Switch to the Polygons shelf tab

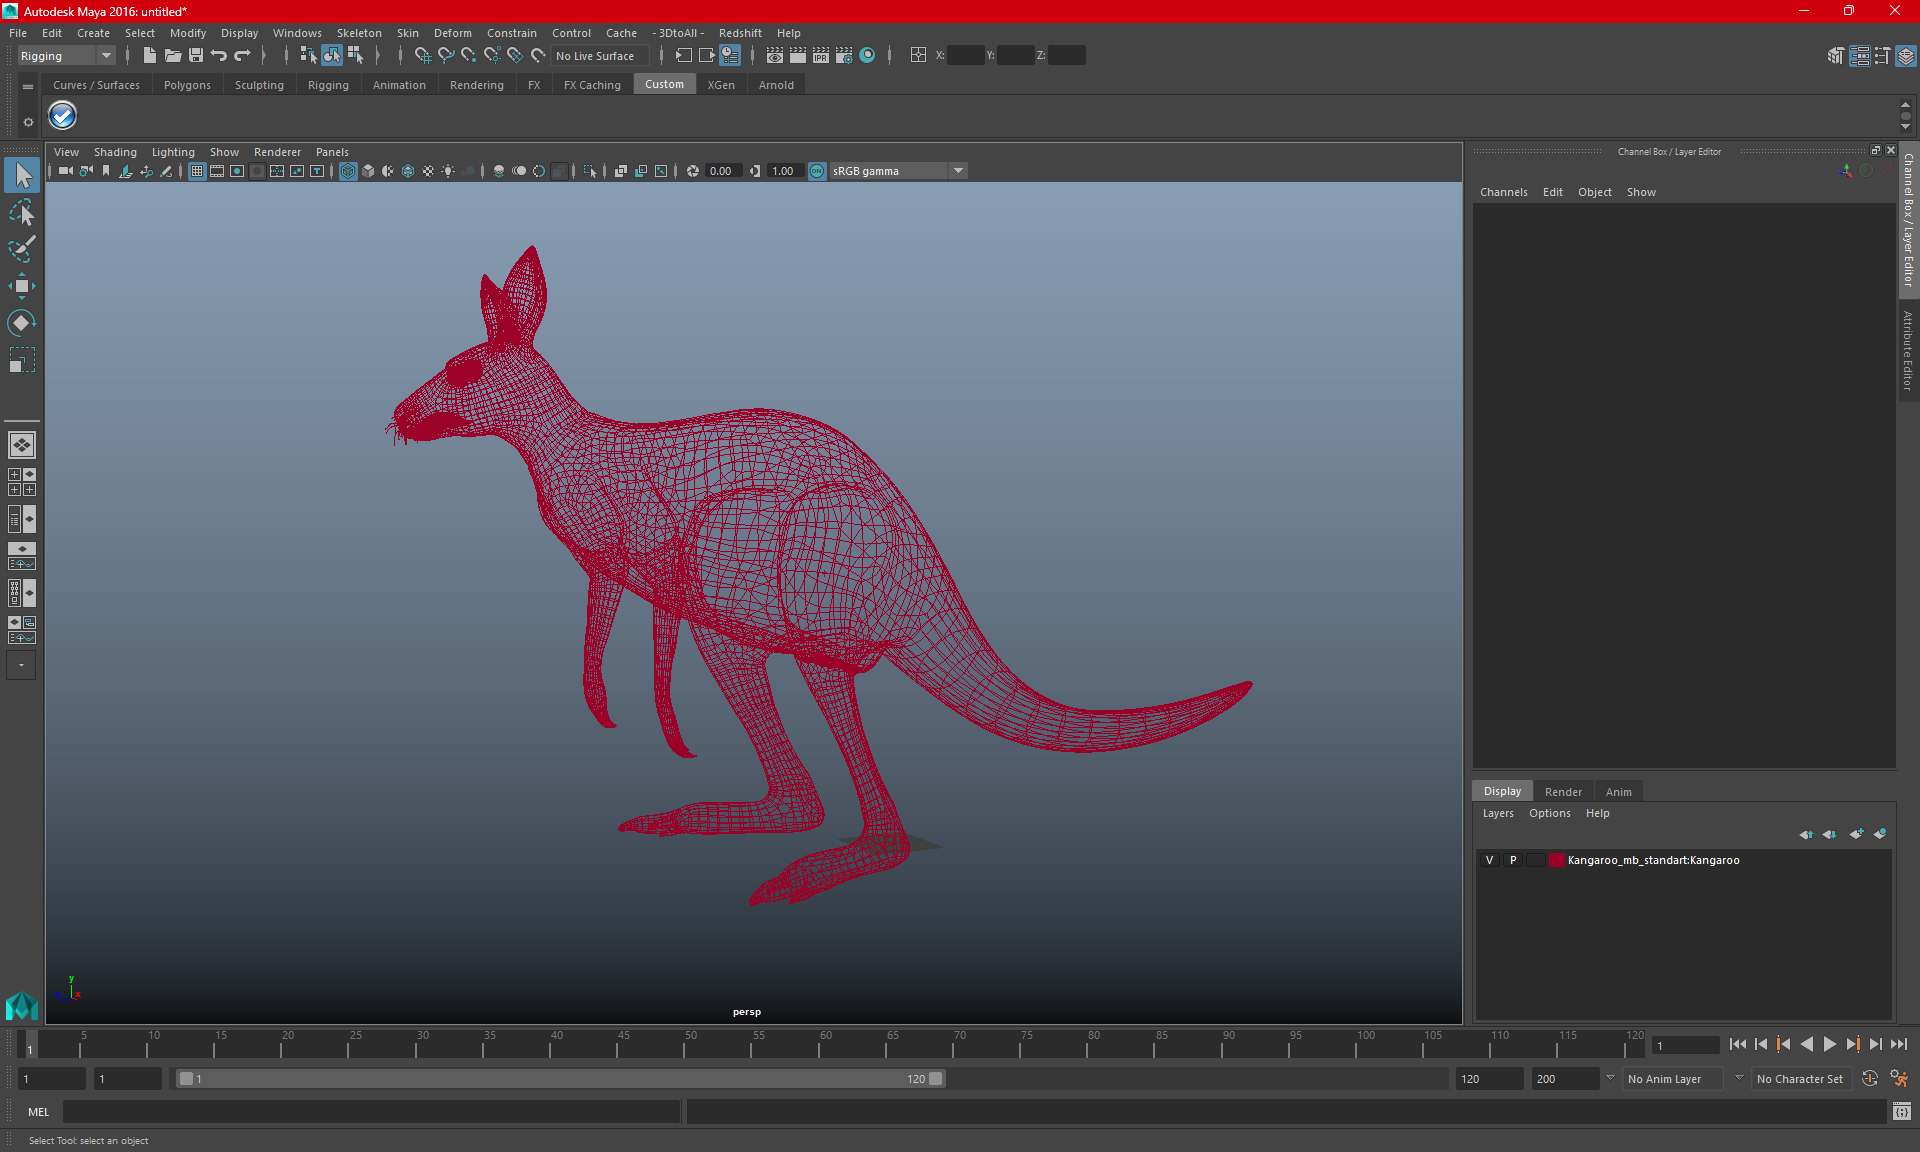click(187, 85)
